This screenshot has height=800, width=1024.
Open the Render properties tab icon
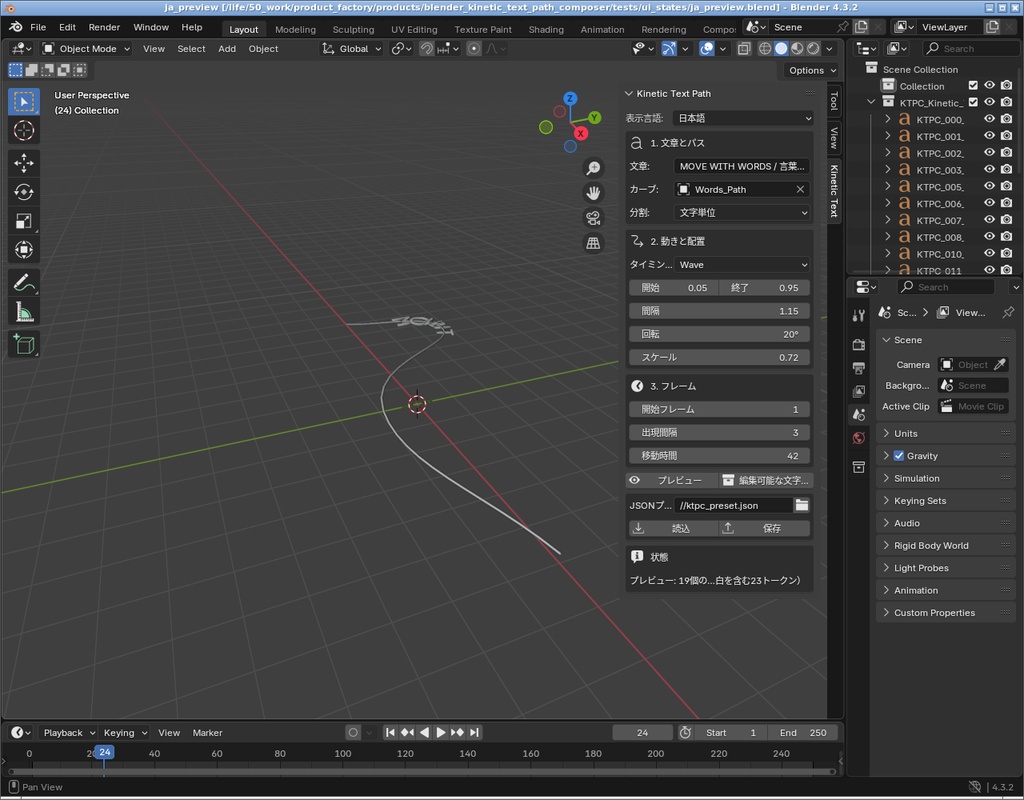[859, 344]
